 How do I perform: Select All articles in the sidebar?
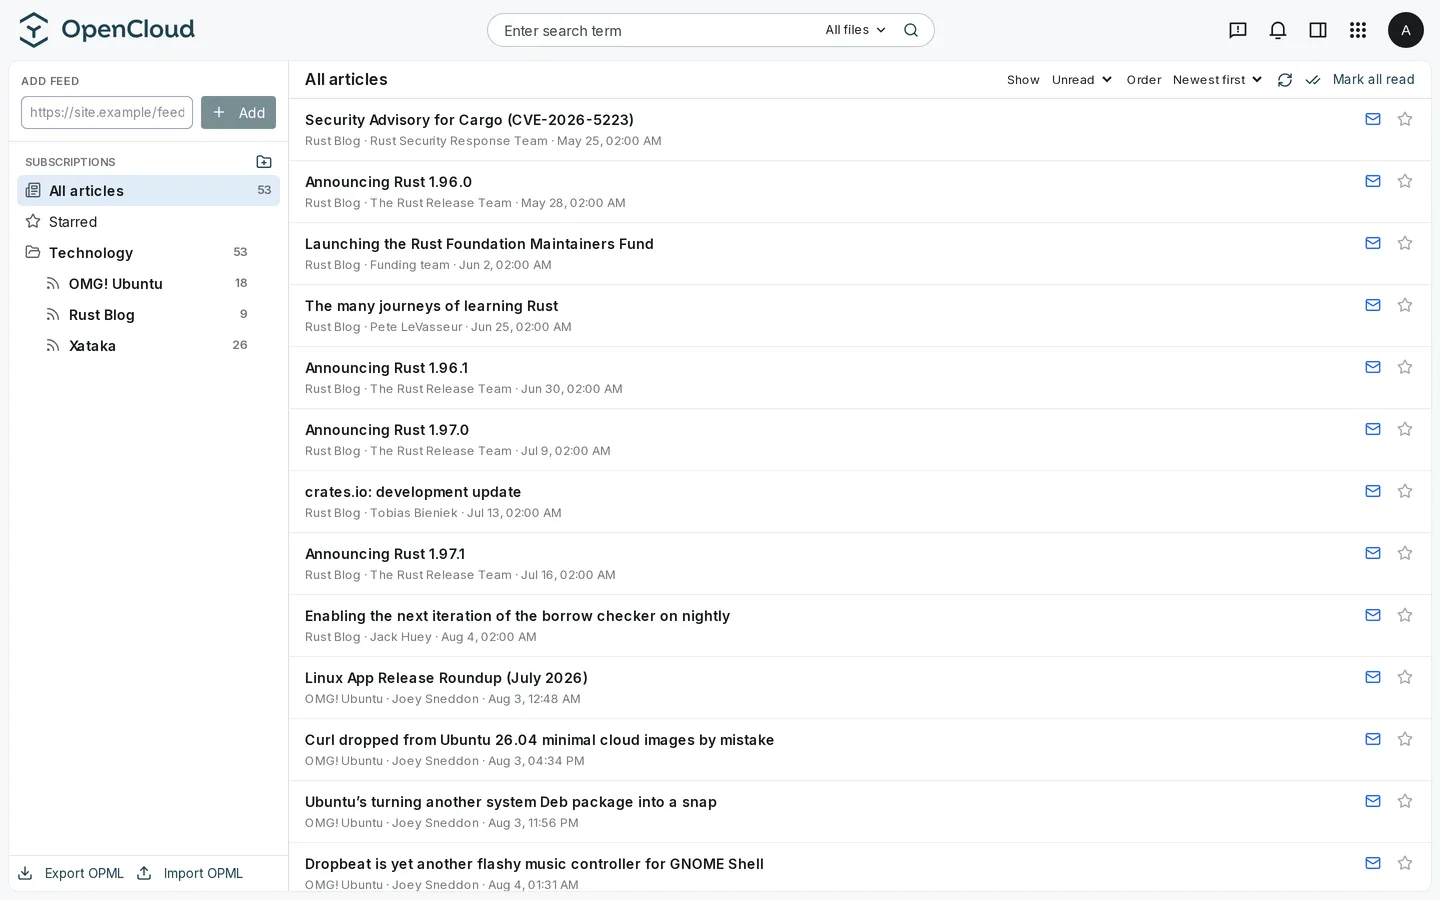[148, 191]
